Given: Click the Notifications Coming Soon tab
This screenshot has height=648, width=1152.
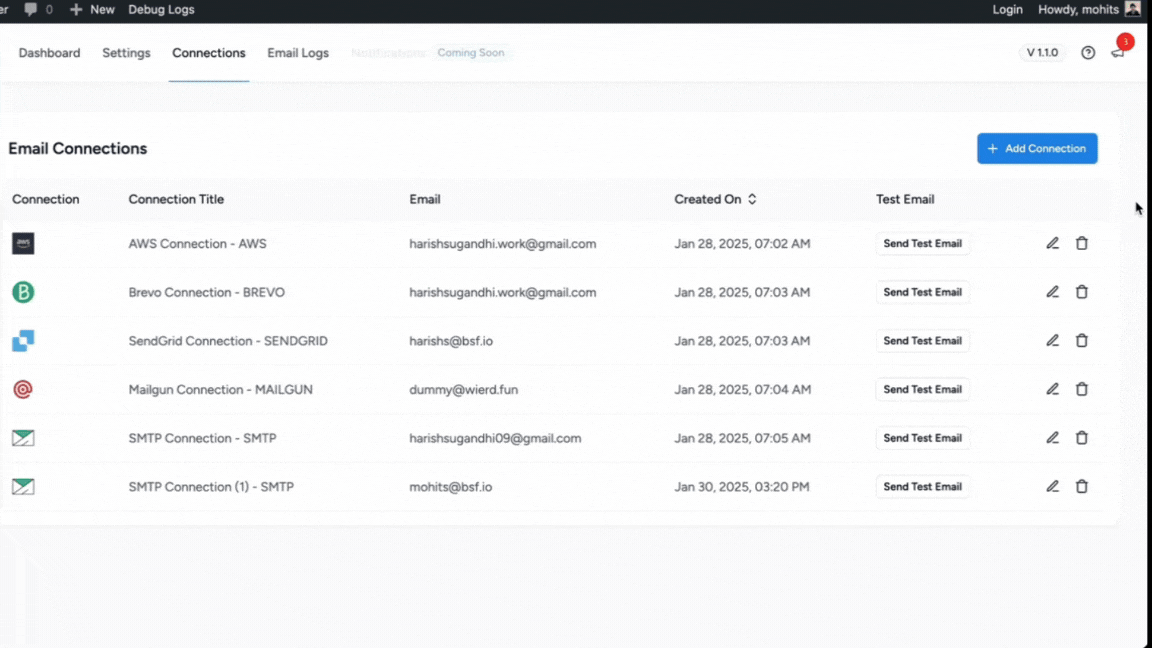Looking at the screenshot, I should coord(430,53).
